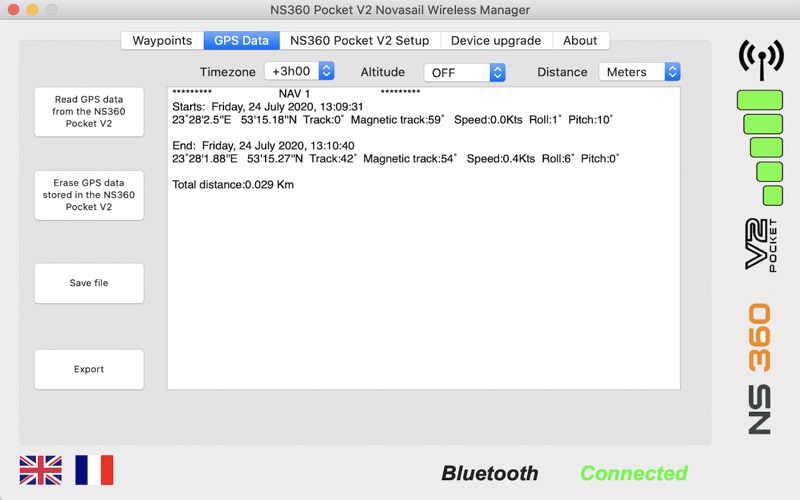This screenshot has height=500, width=800.
Task: Click the Altitude label
Action: [383, 72]
